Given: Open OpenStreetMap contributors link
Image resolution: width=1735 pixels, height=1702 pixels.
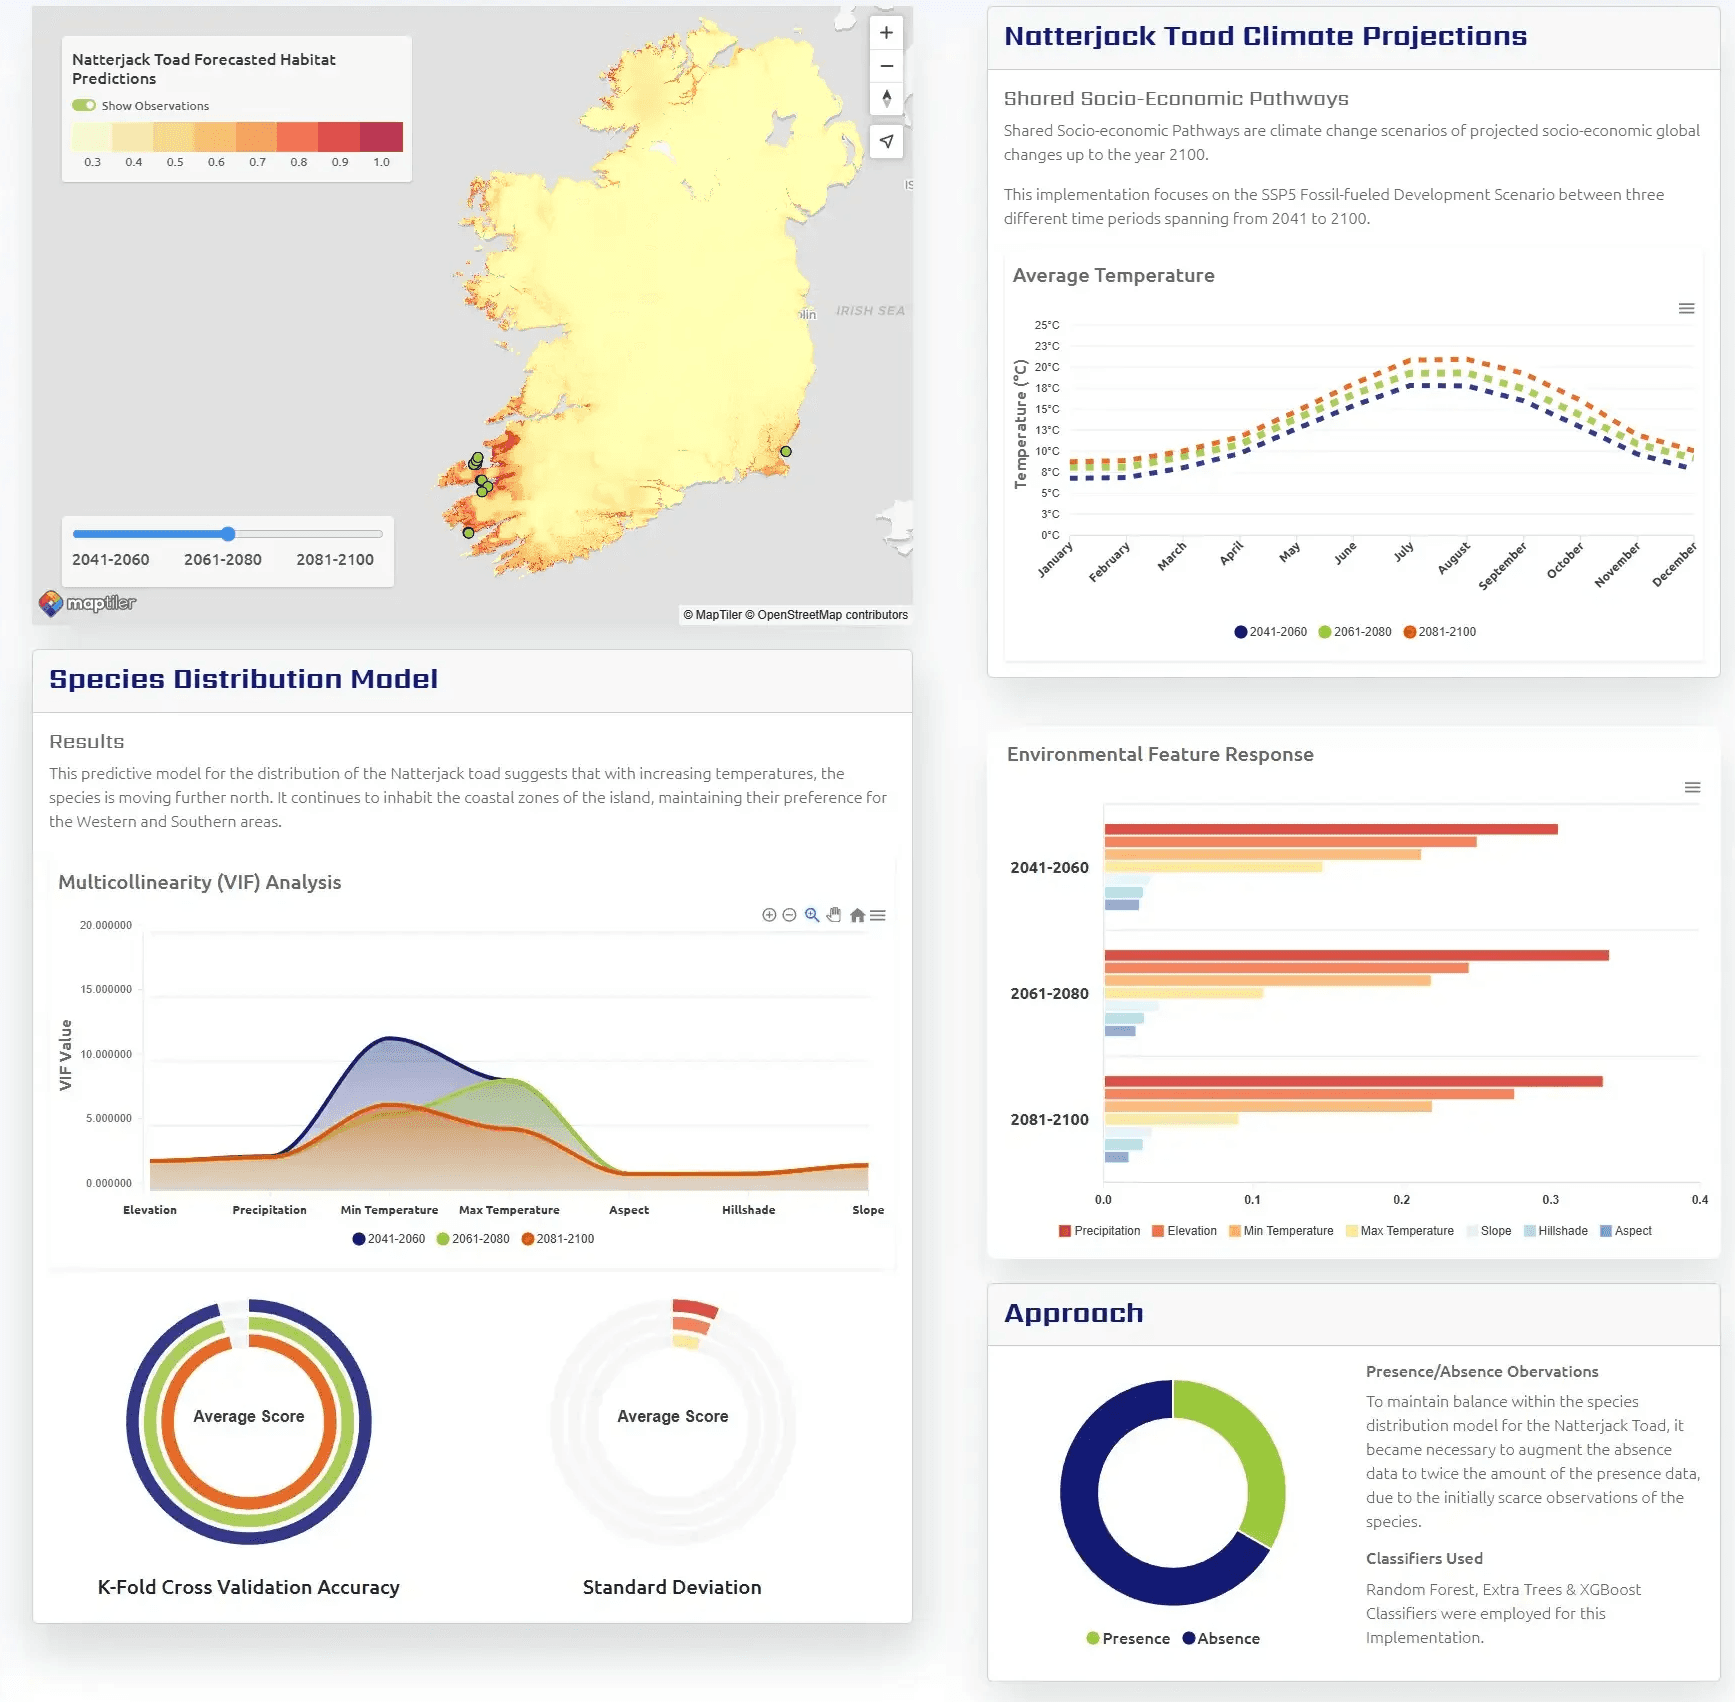Looking at the screenshot, I should (827, 615).
